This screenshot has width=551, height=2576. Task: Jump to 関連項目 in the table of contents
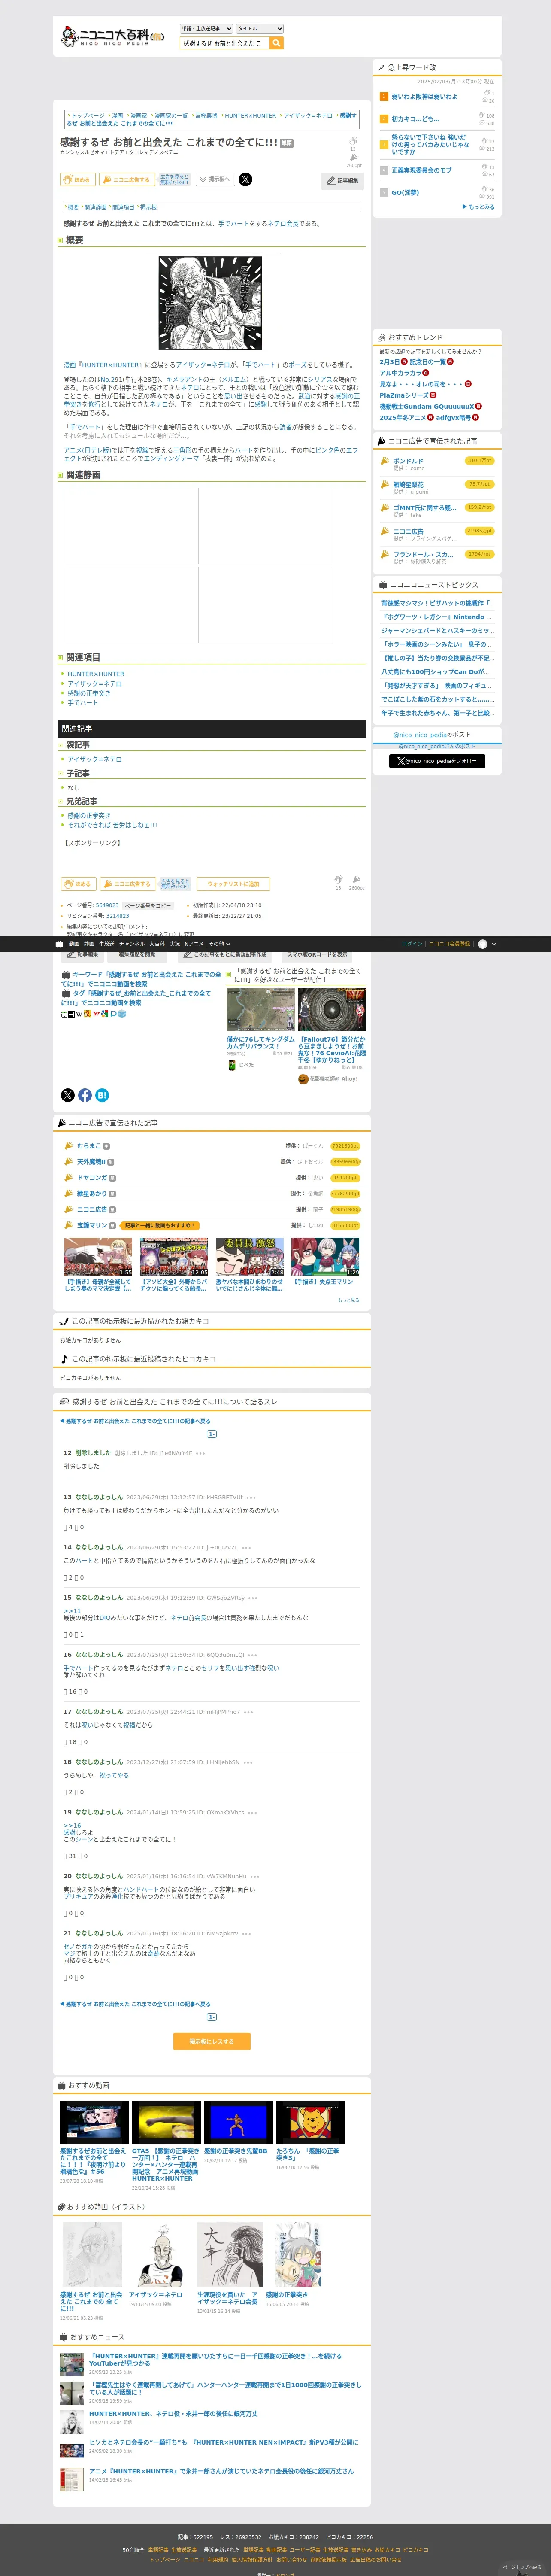tap(123, 207)
